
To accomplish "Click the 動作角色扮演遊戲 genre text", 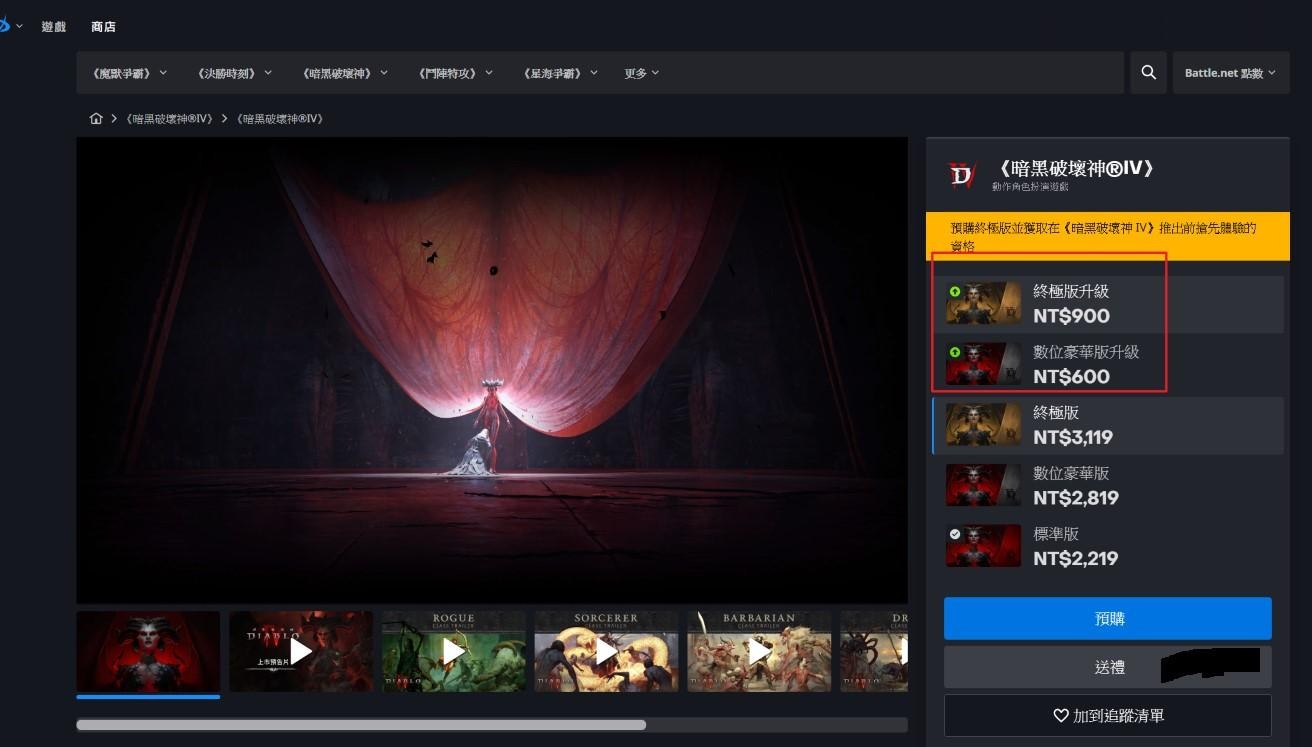I will (1030, 187).
